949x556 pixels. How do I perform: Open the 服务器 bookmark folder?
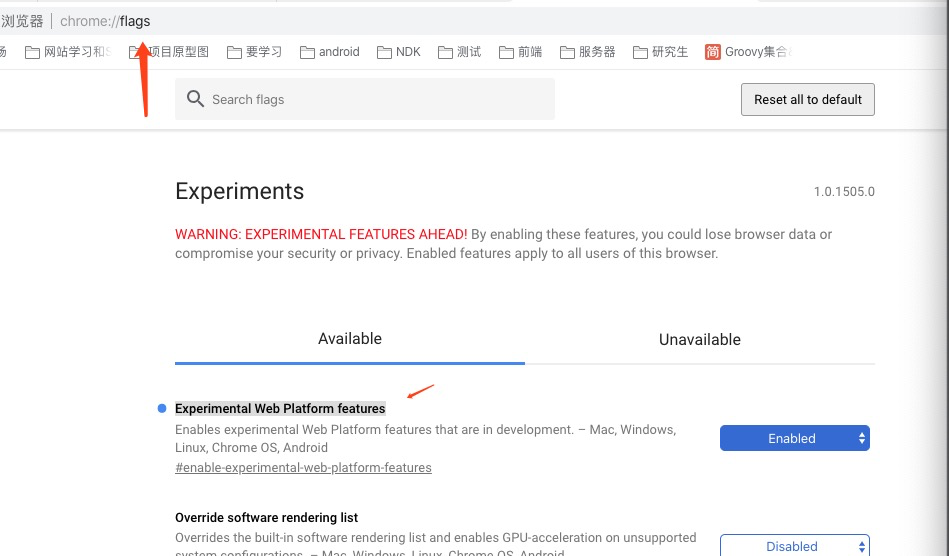coord(588,52)
